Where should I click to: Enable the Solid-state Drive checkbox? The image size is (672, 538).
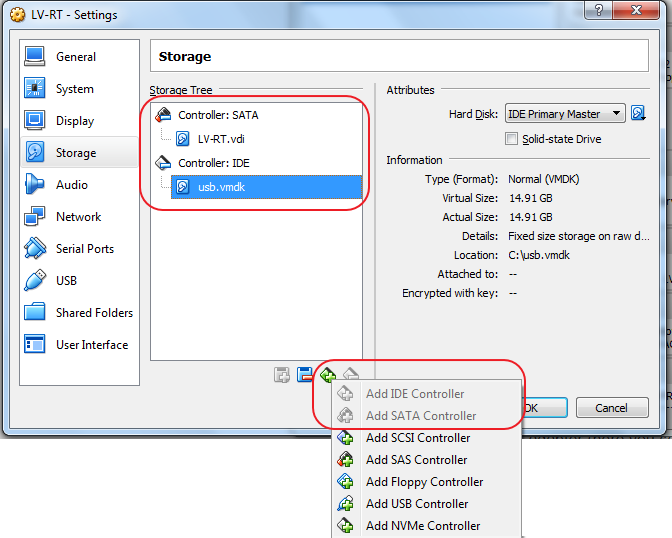pyautogui.click(x=513, y=139)
